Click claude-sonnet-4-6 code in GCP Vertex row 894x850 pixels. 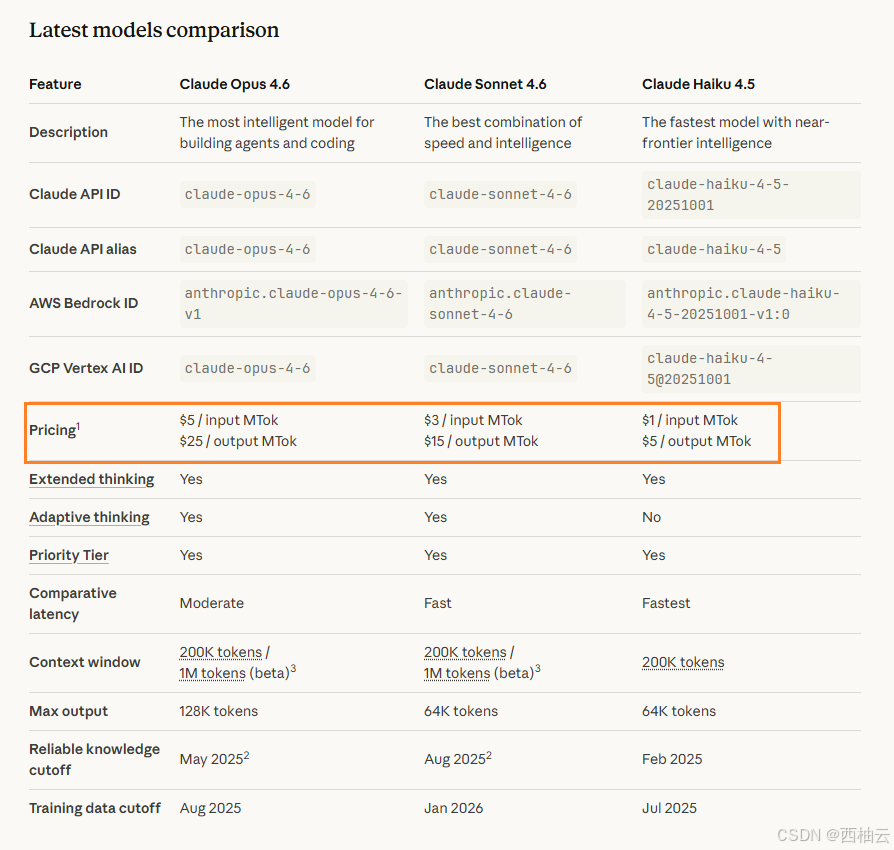click(x=500, y=369)
